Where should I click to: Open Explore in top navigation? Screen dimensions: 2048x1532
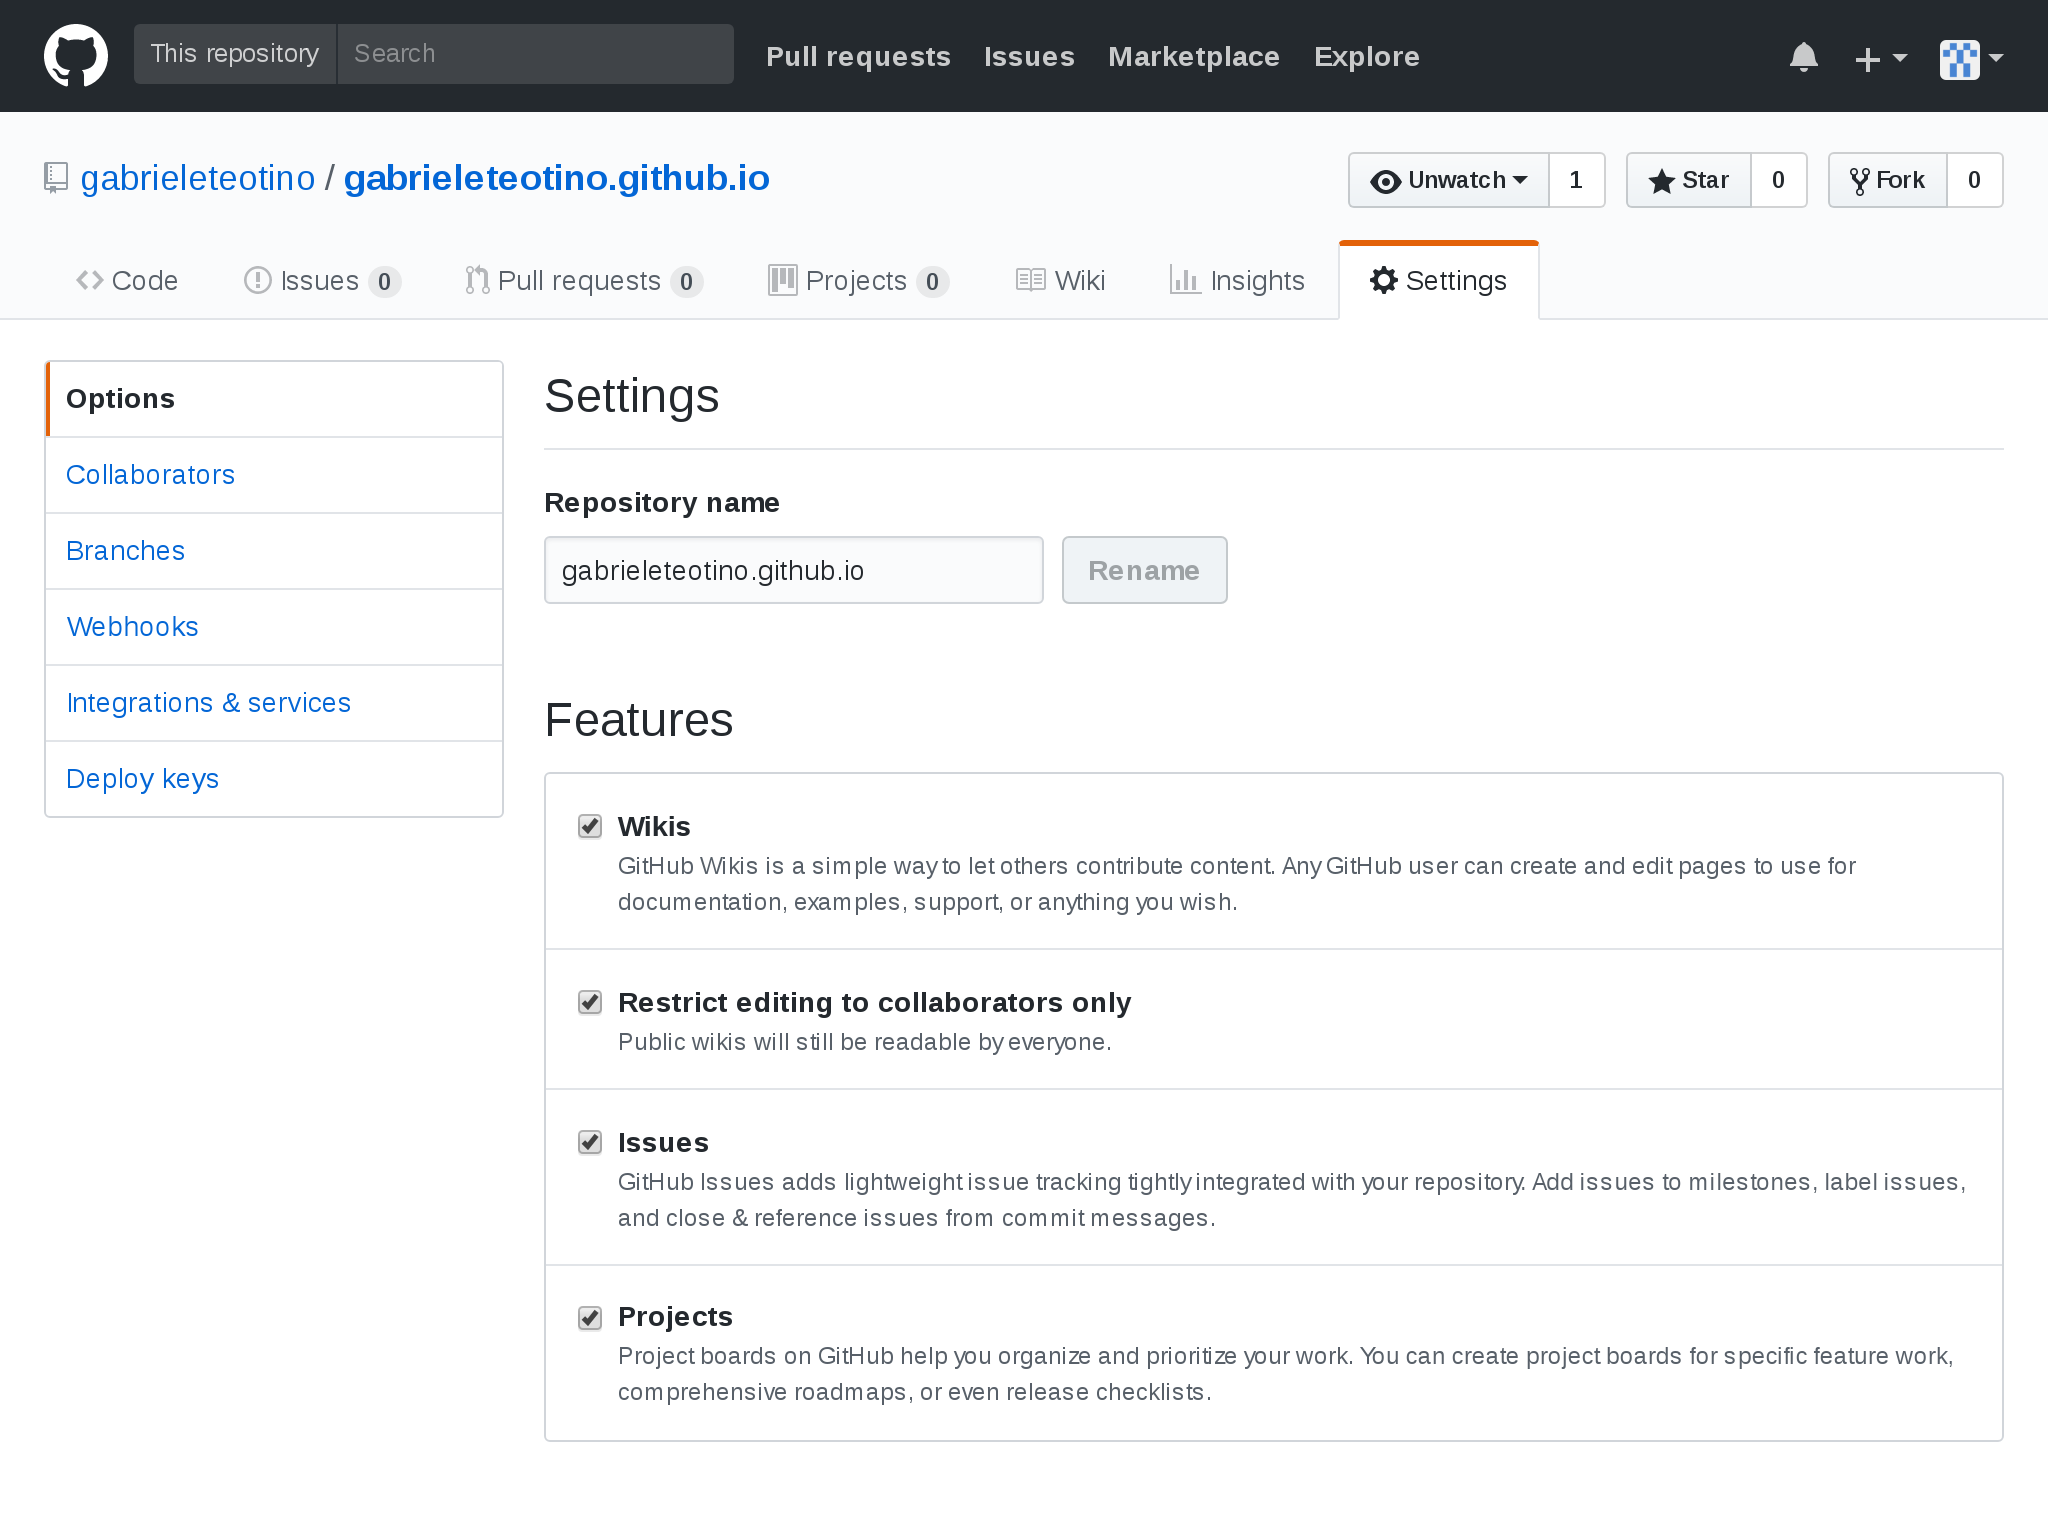[1367, 57]
